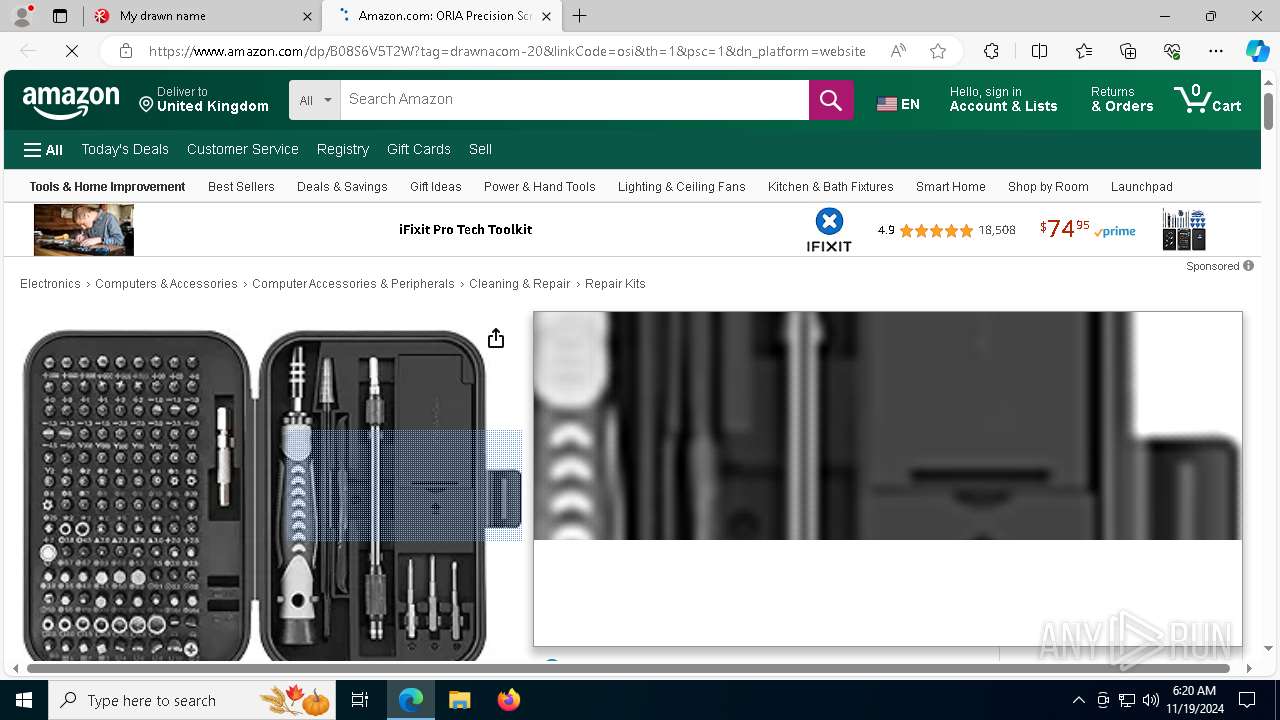Go to the Sell page

[480, 149]
